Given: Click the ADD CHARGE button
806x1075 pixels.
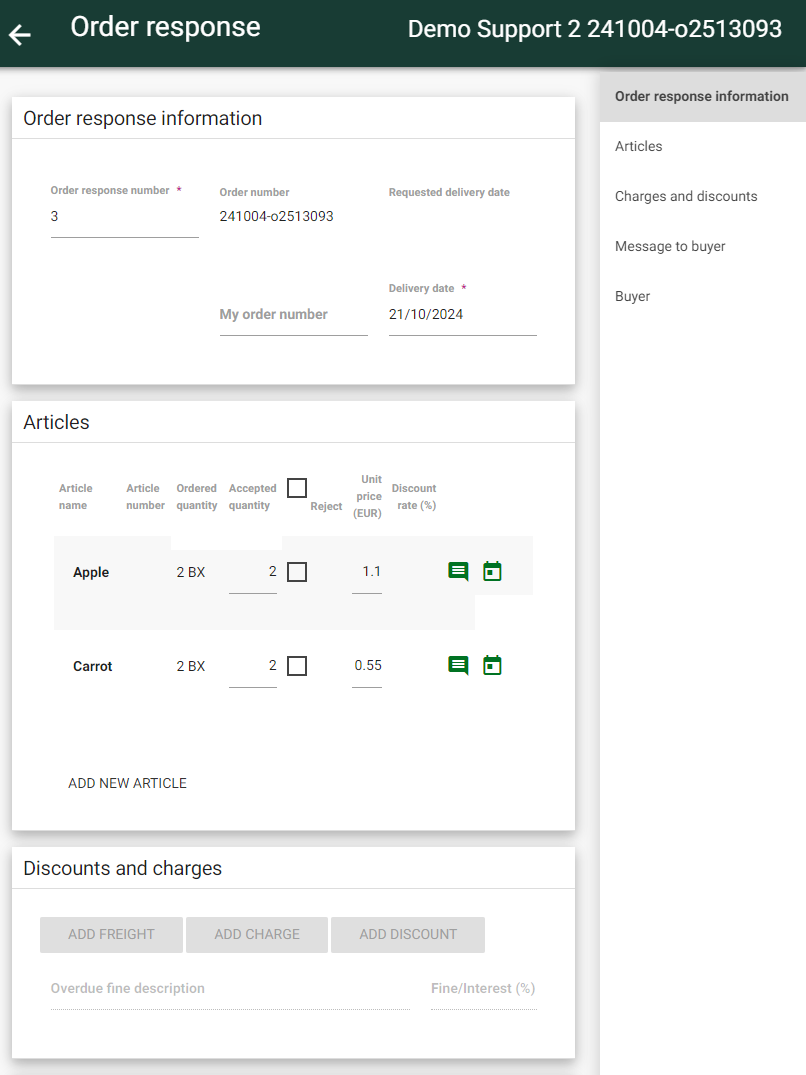Looking at the screenshot, I should point(257,934).
